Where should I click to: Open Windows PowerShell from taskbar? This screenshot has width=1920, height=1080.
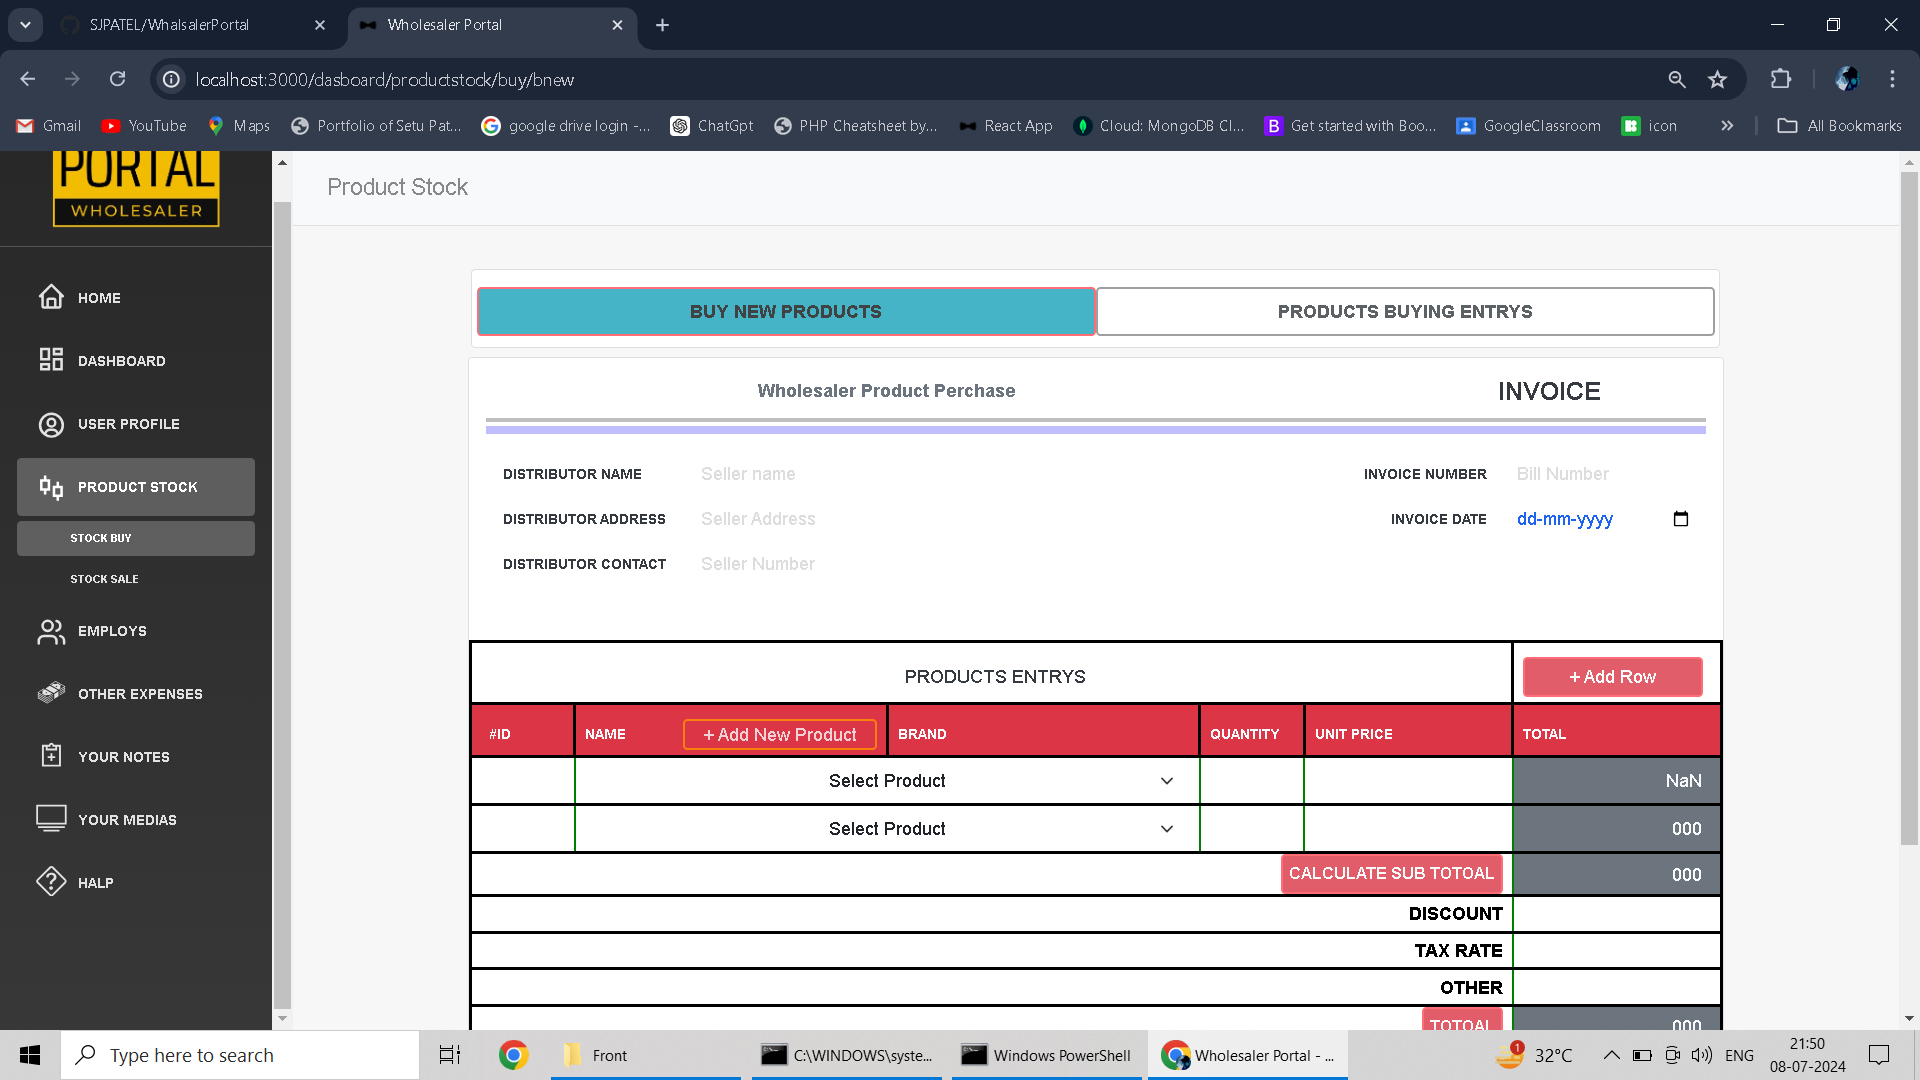pos(1046,1055)
